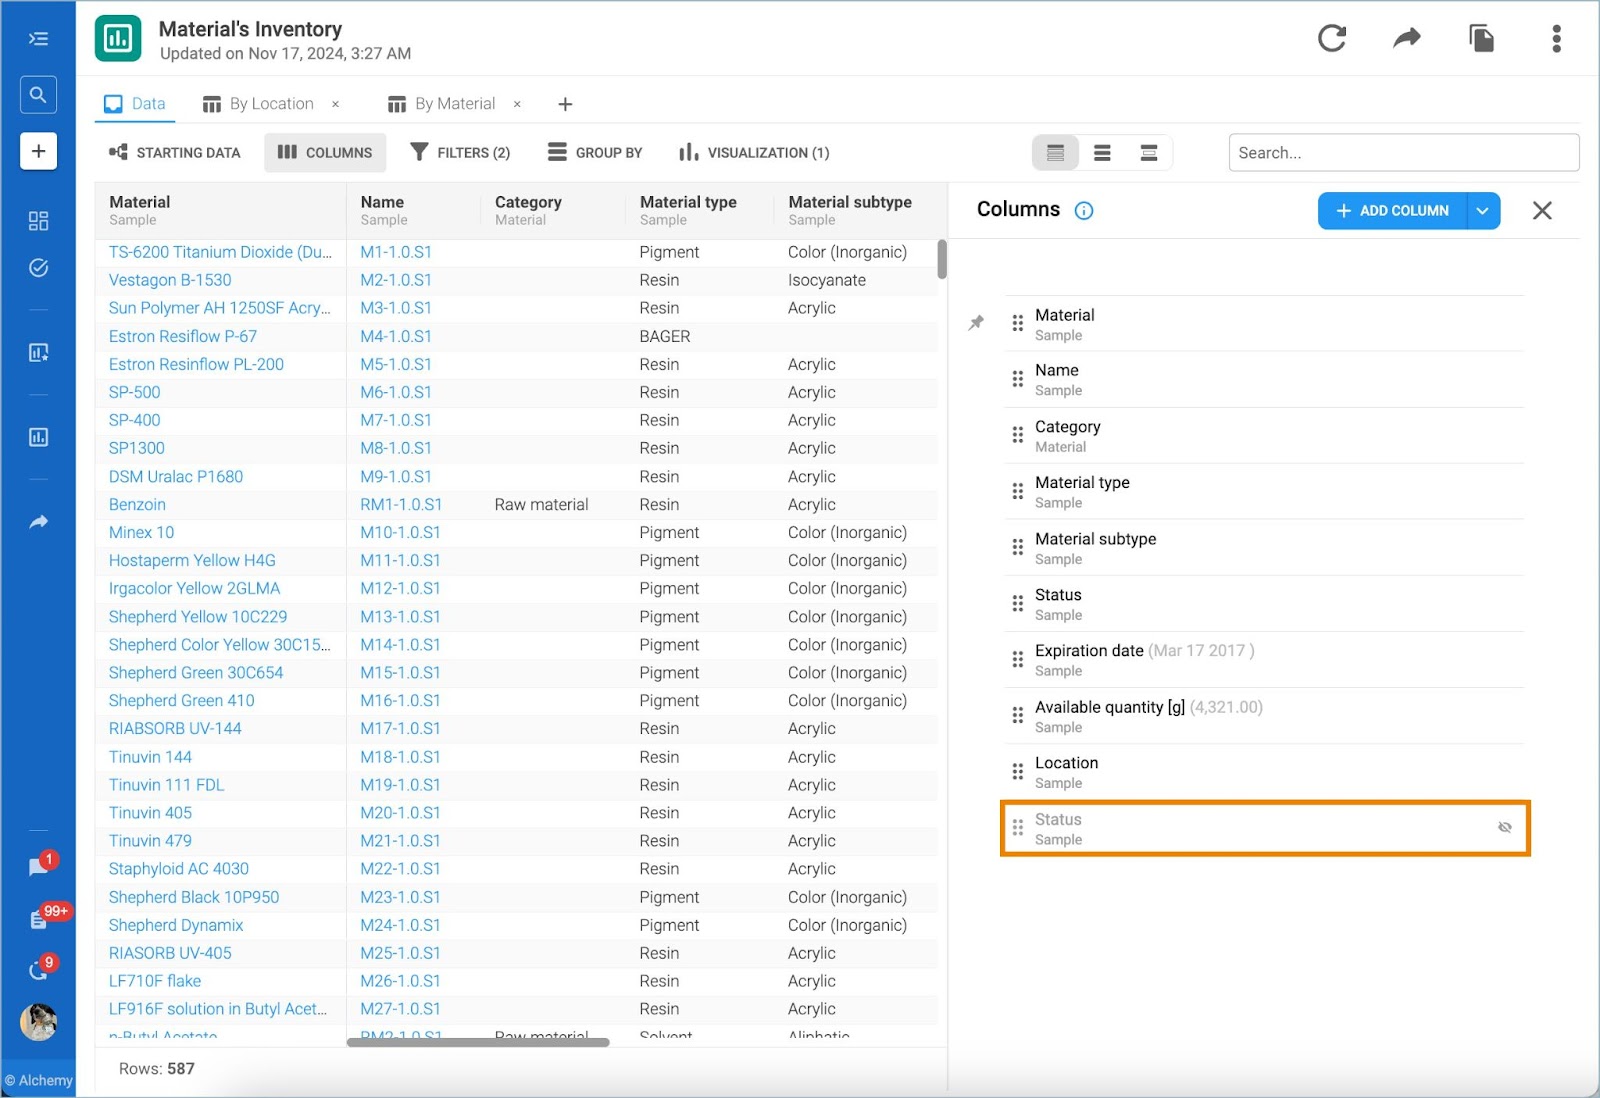Expand the left sidebar menu
Image resolution: width=1600 pixels, height=1098 pixels.
38,39
